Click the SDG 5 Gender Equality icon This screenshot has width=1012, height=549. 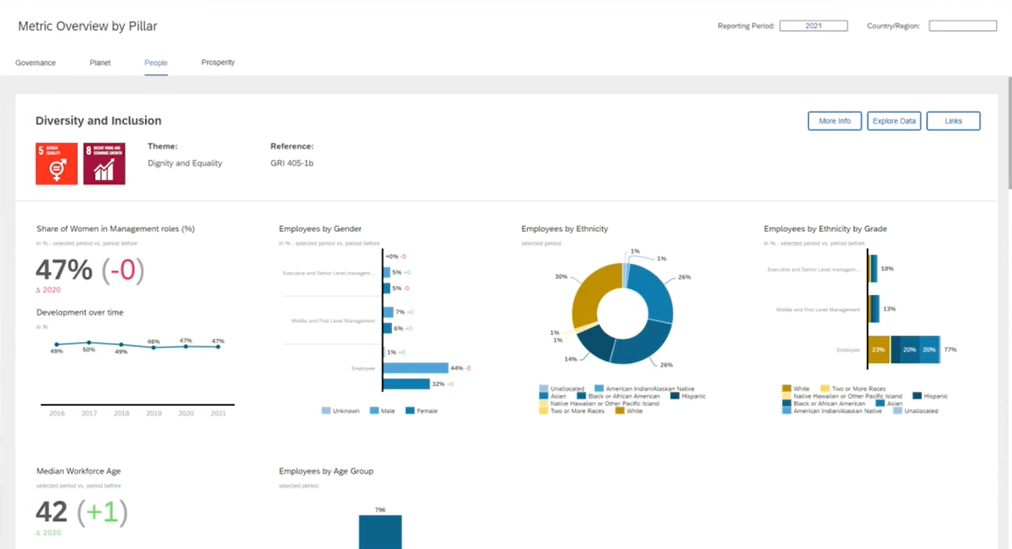(56, 162)
